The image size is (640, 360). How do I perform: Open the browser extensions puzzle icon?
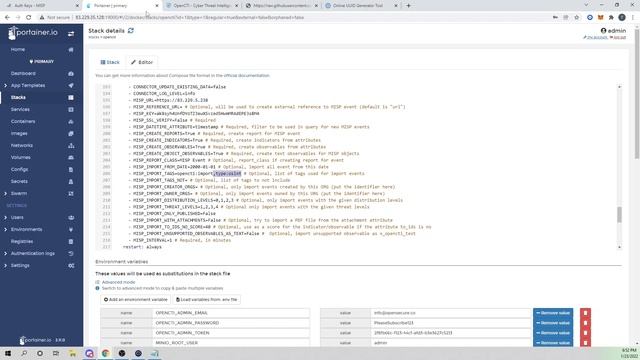pyautogui.click(x=611, y=18)
